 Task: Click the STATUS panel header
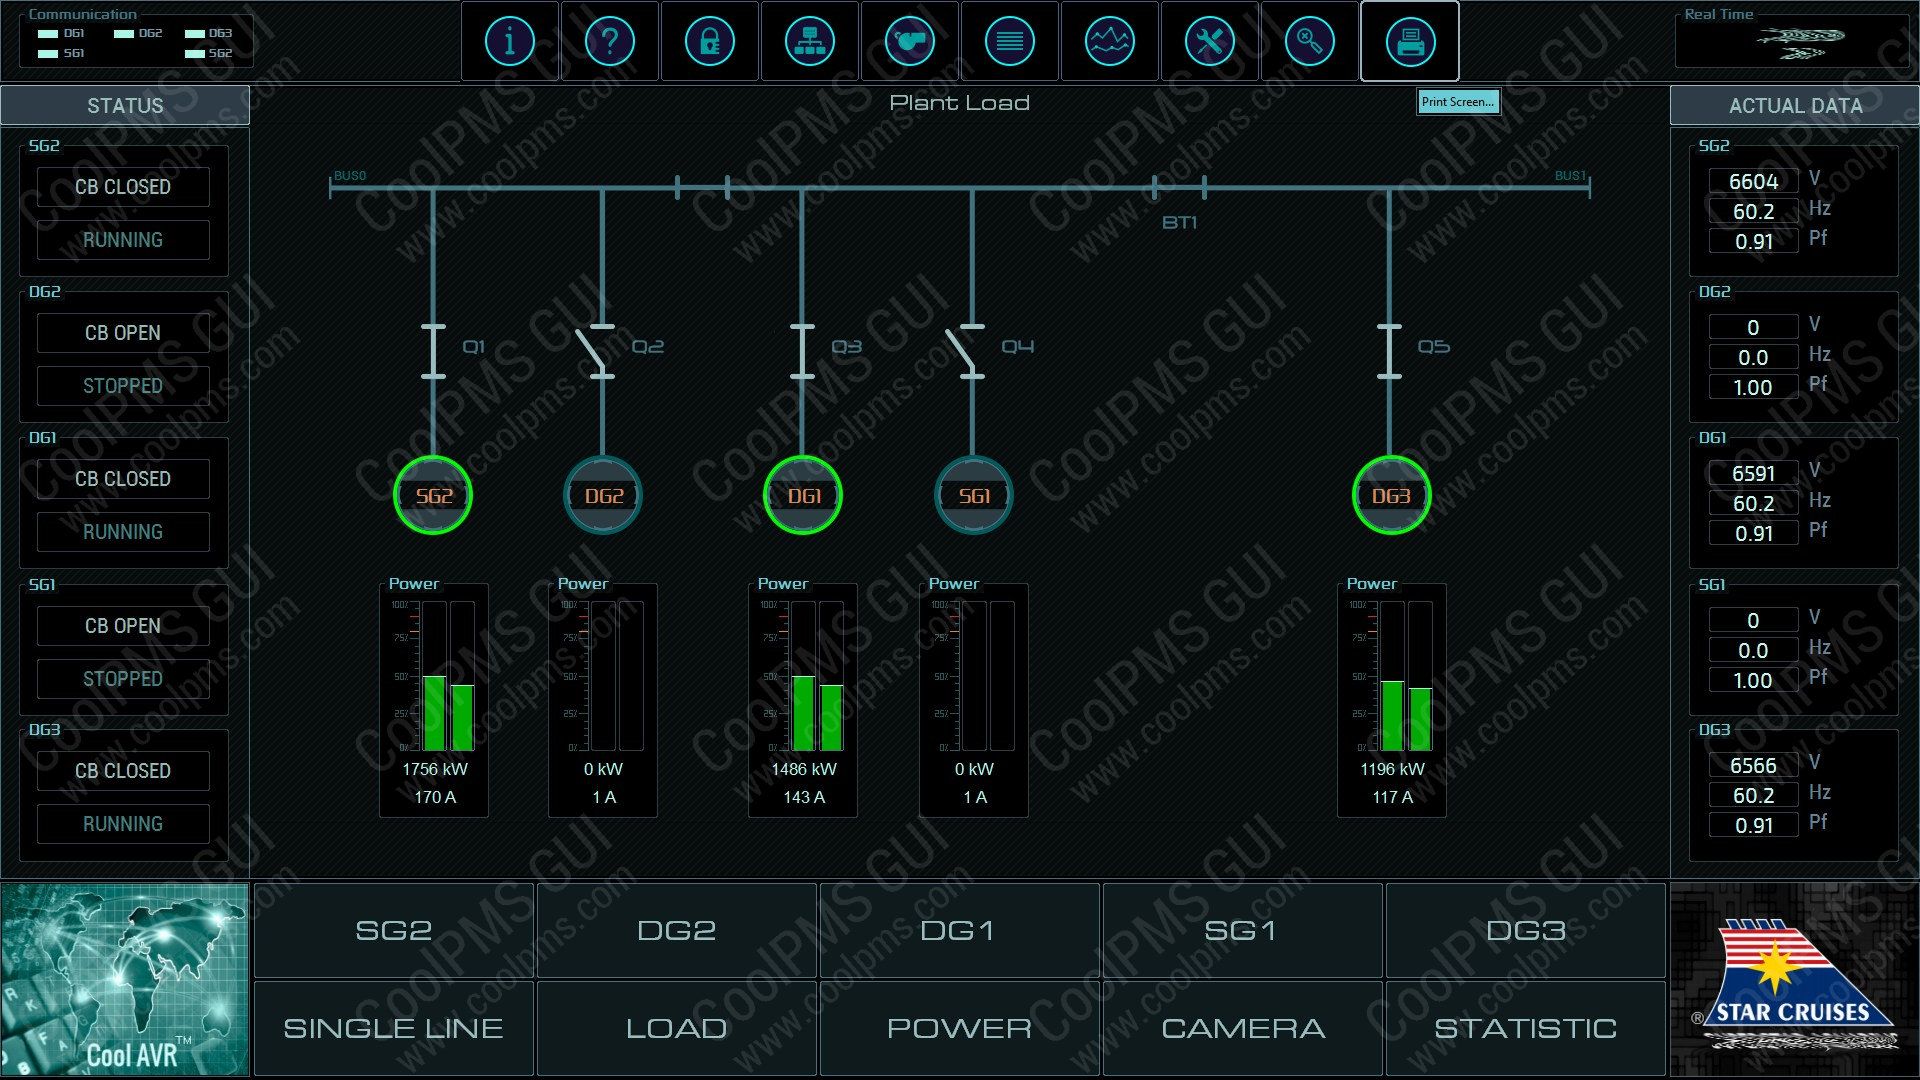(x=125, y=105)
